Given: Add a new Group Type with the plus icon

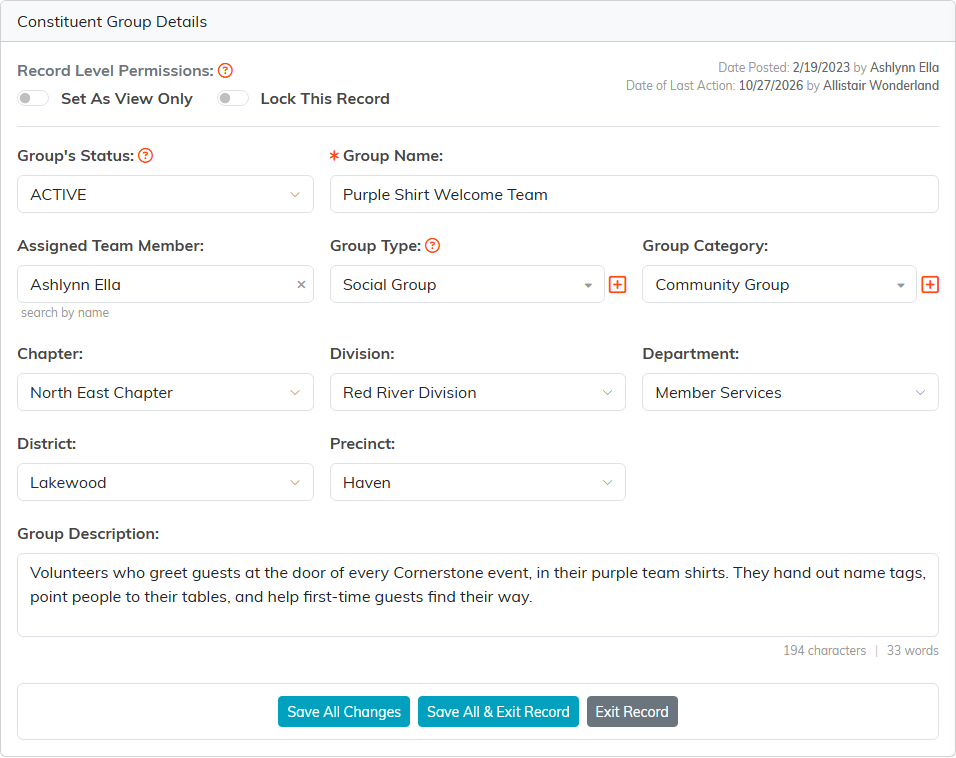Looking at the screenshot, I should 618,284.
